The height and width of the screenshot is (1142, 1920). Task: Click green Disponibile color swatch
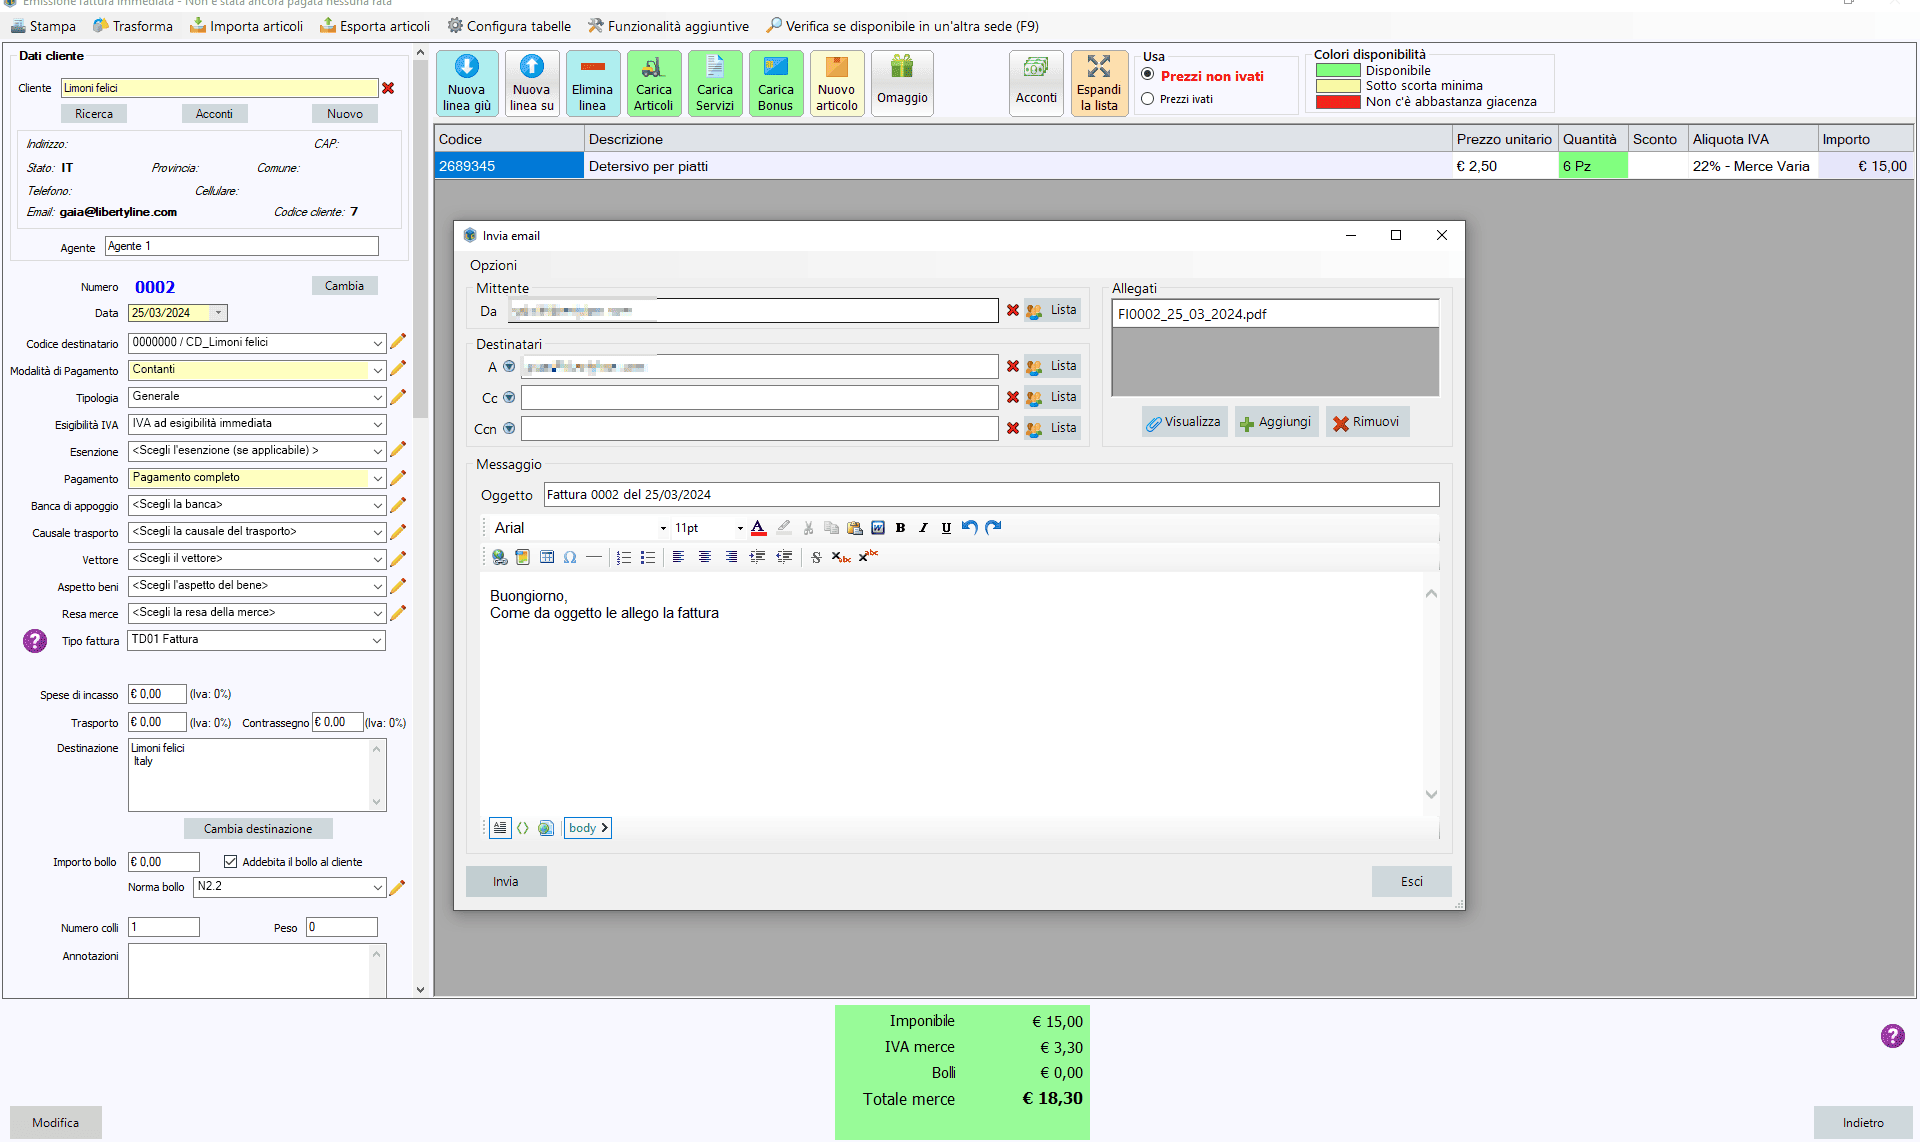pos(1337,70)
